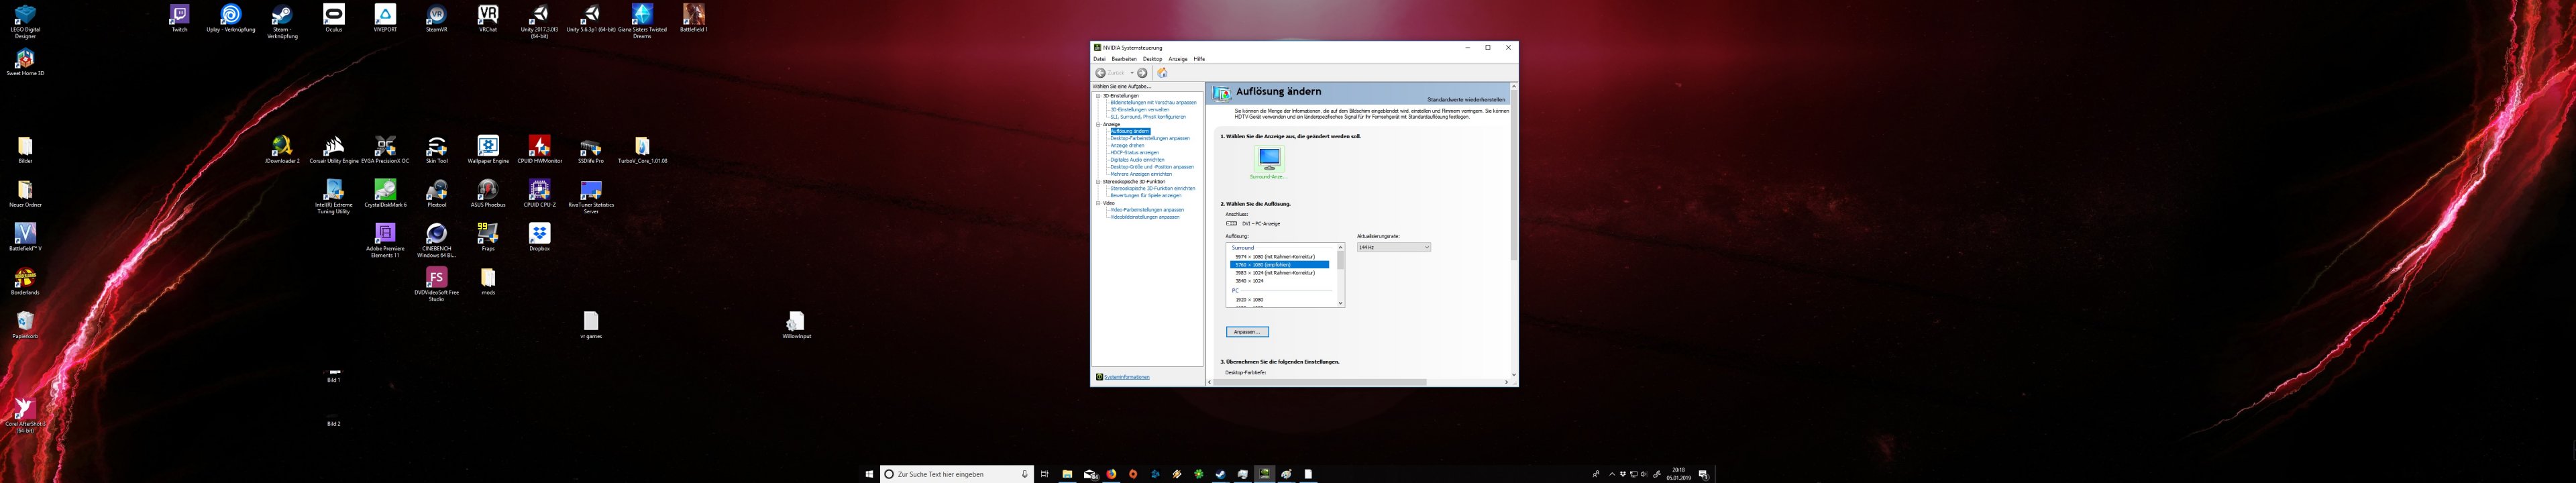Open the Systeminformationen link

tap(1127, 377)
